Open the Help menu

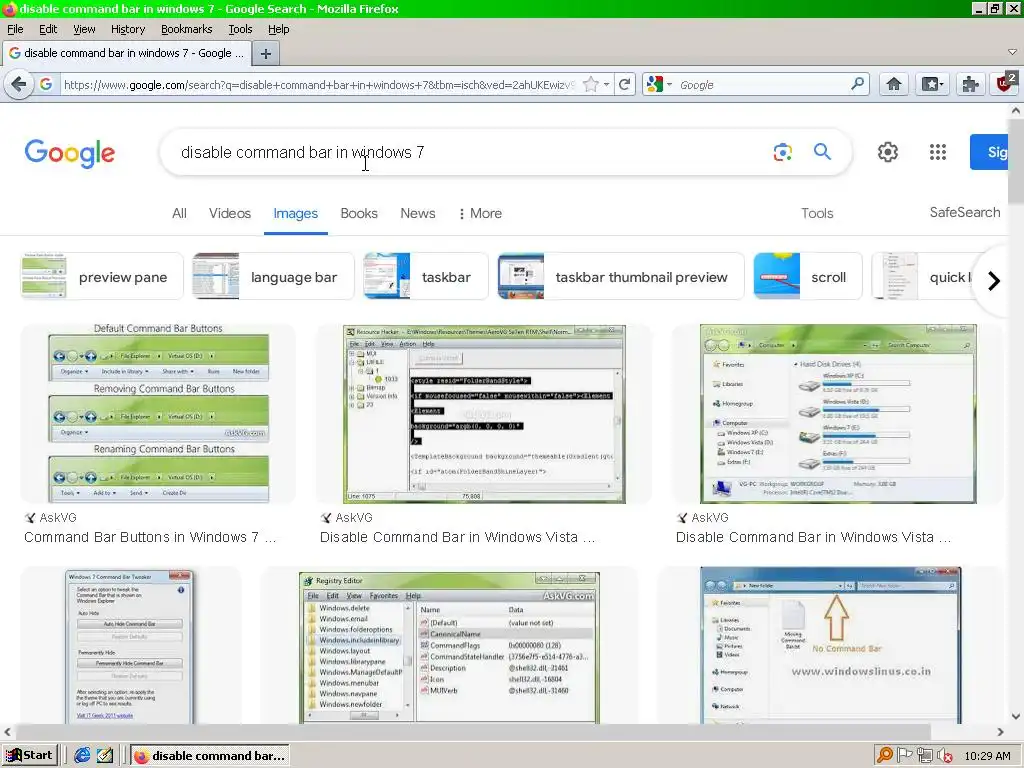click(x=278, y=29)
